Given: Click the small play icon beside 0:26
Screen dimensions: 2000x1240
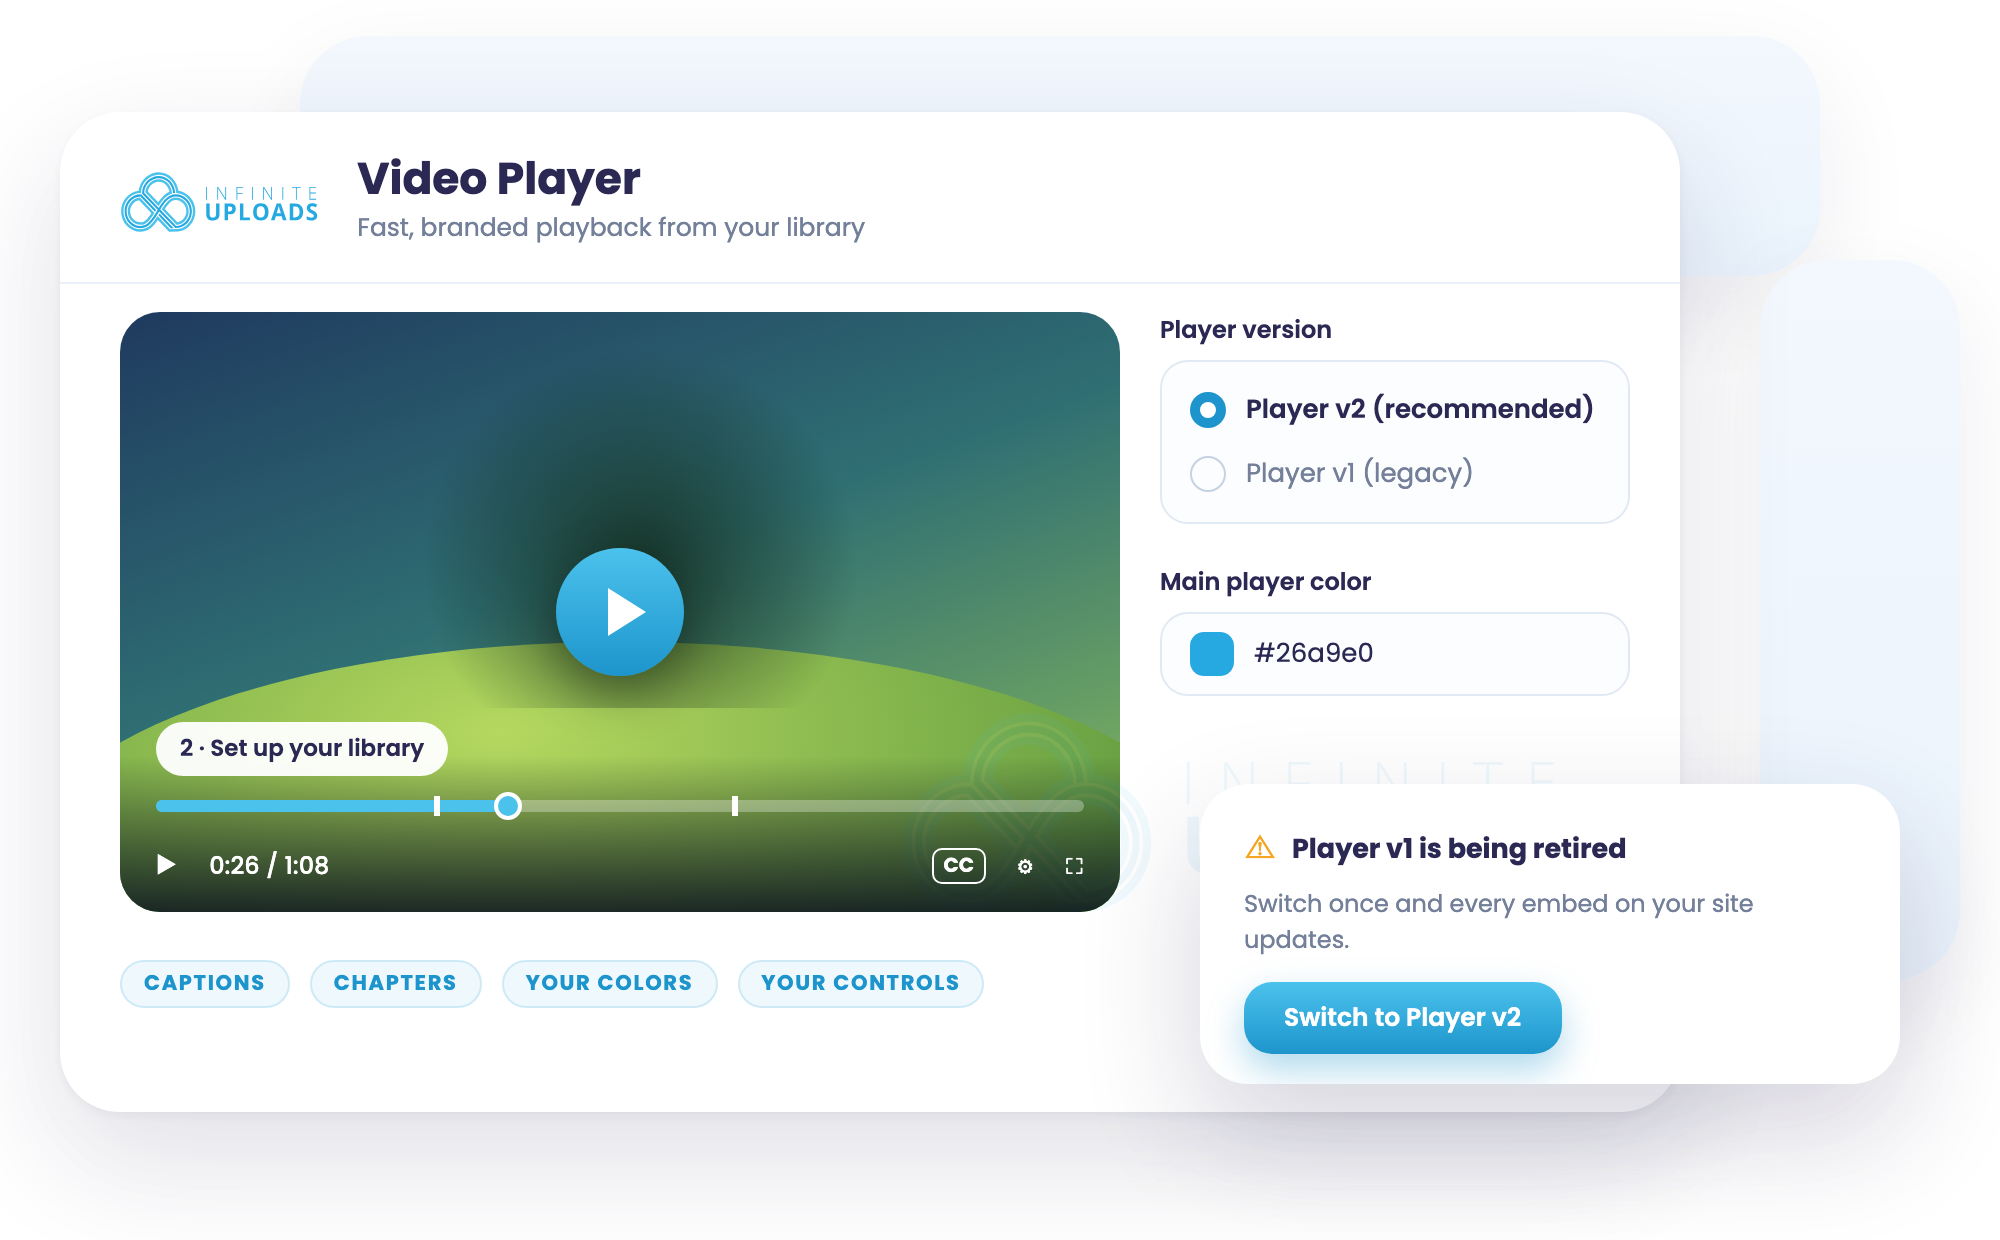Looking at the screenshot, I should pos(166,864).
